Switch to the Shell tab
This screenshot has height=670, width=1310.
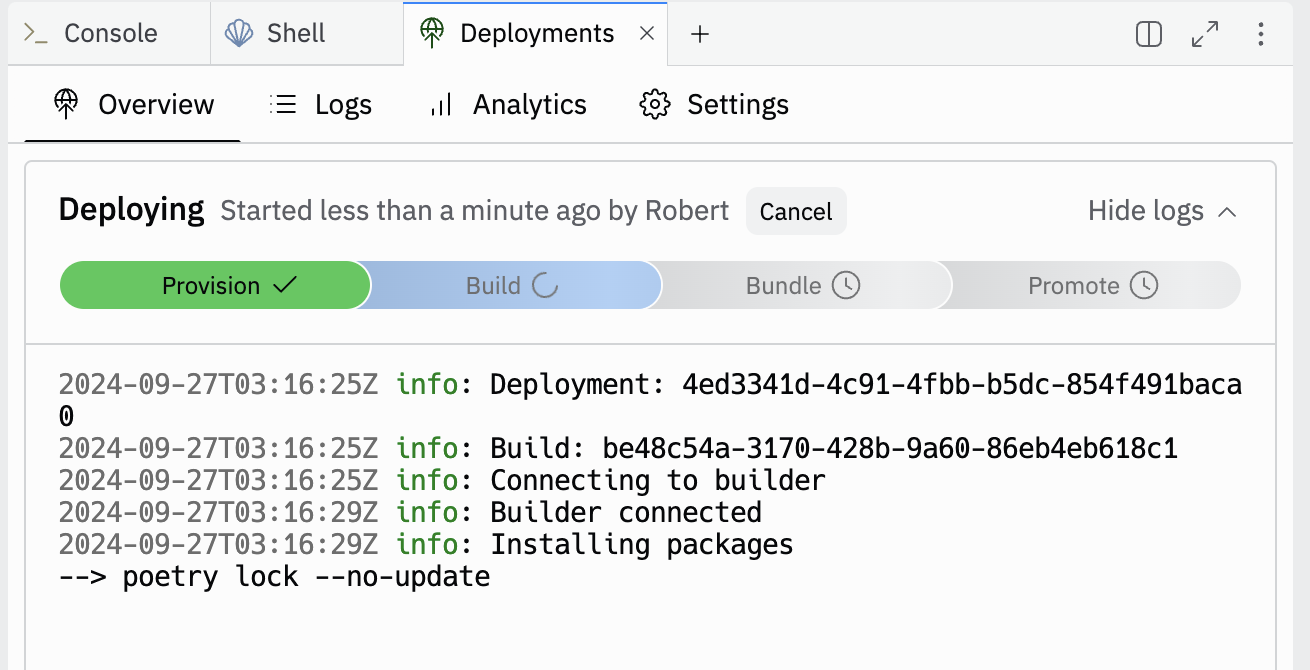pos(295,33)
